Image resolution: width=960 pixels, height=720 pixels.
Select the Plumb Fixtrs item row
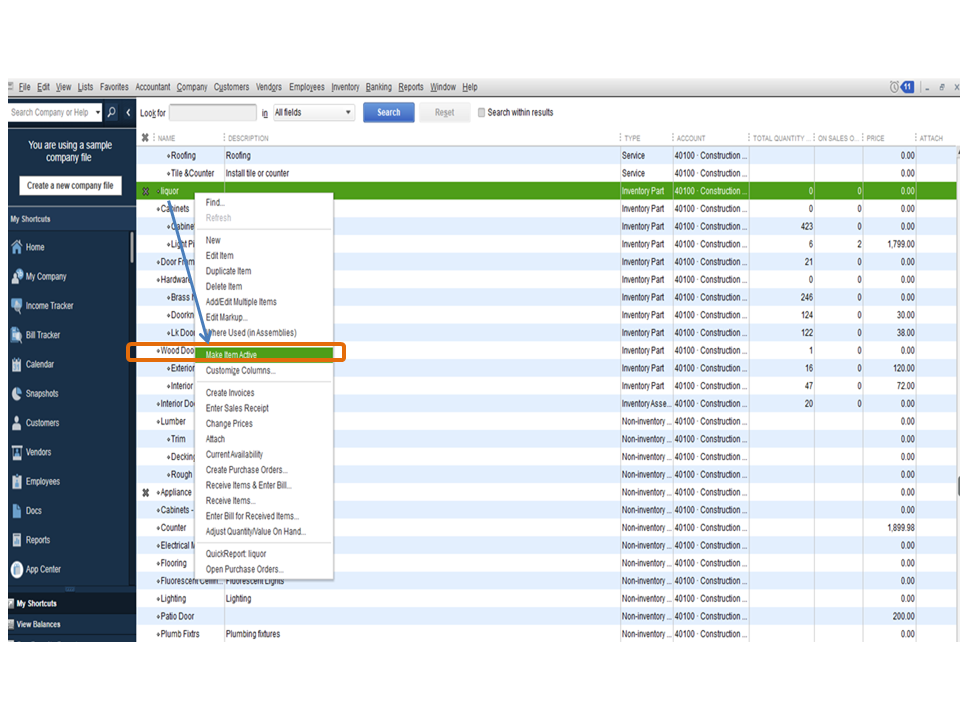[546, 634]
